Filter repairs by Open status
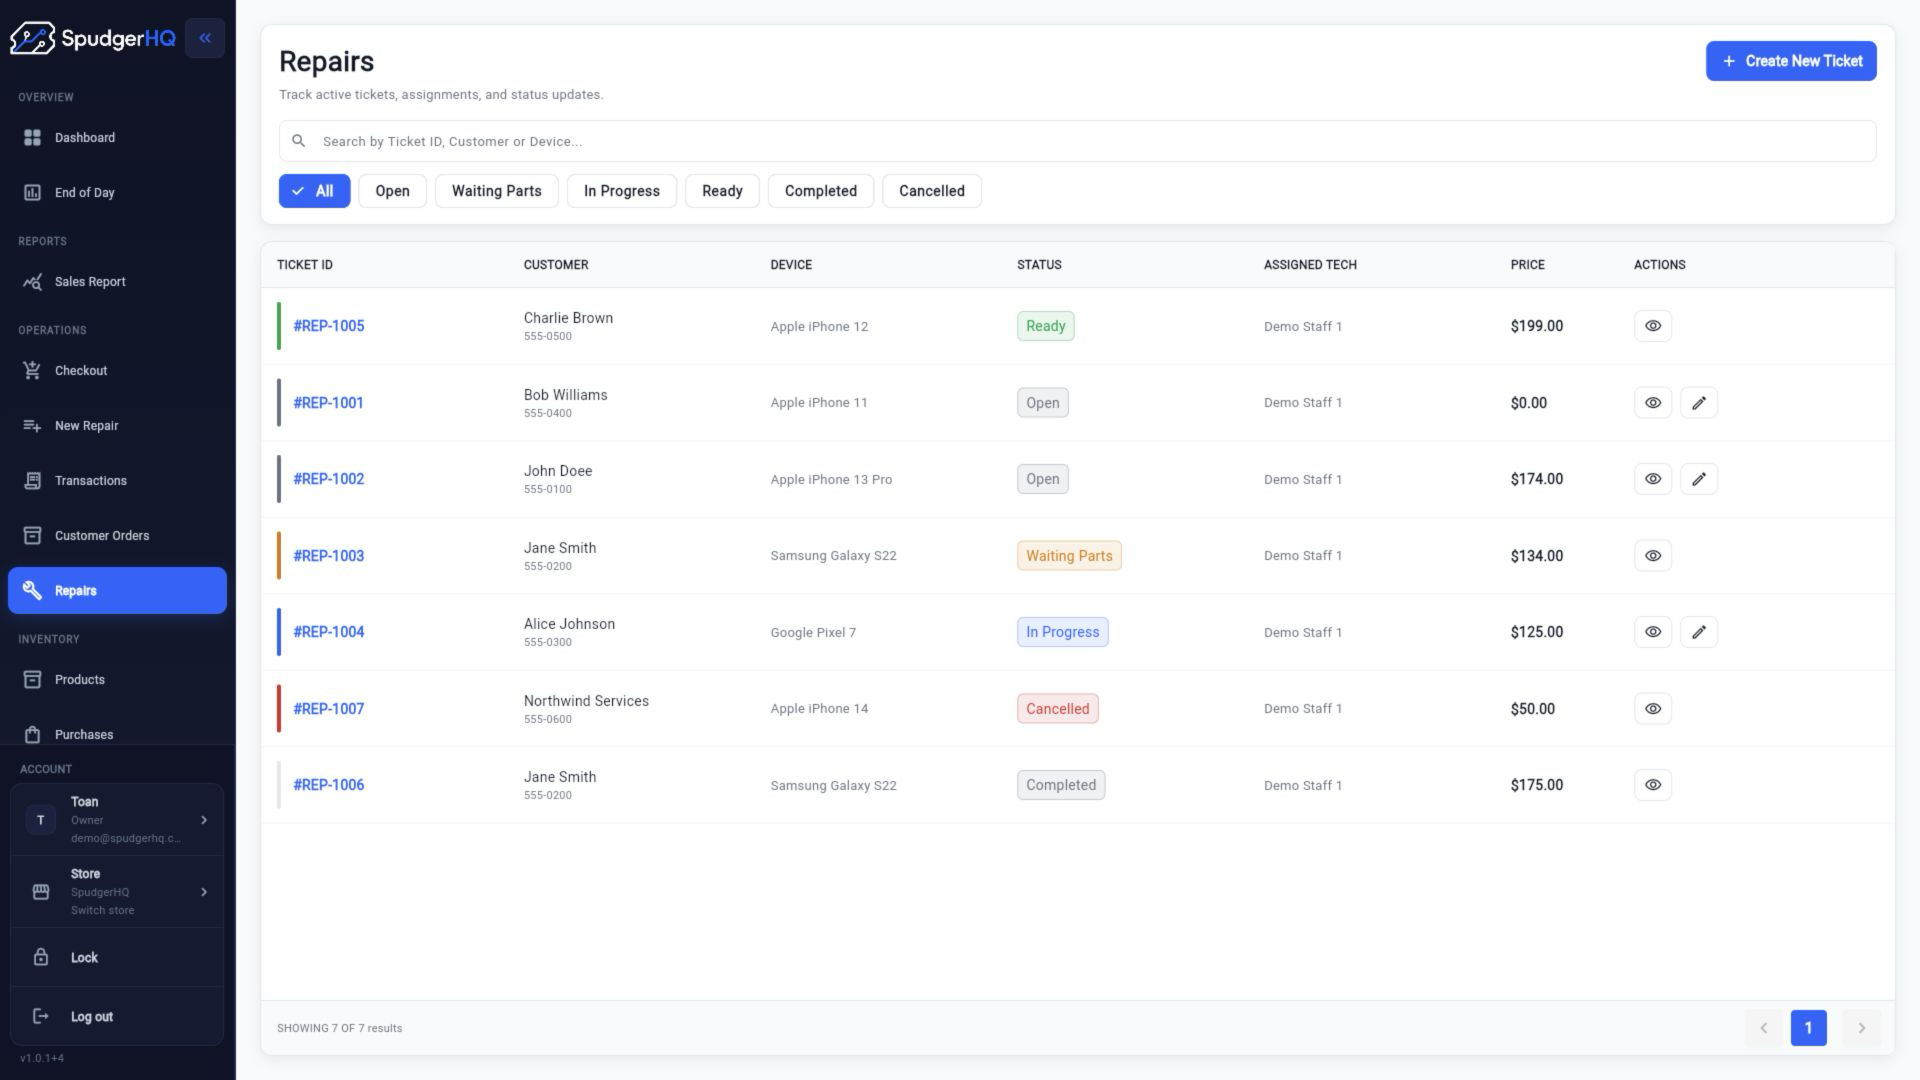Screen dimensions: 1920x1080 (x=392, y=191)
